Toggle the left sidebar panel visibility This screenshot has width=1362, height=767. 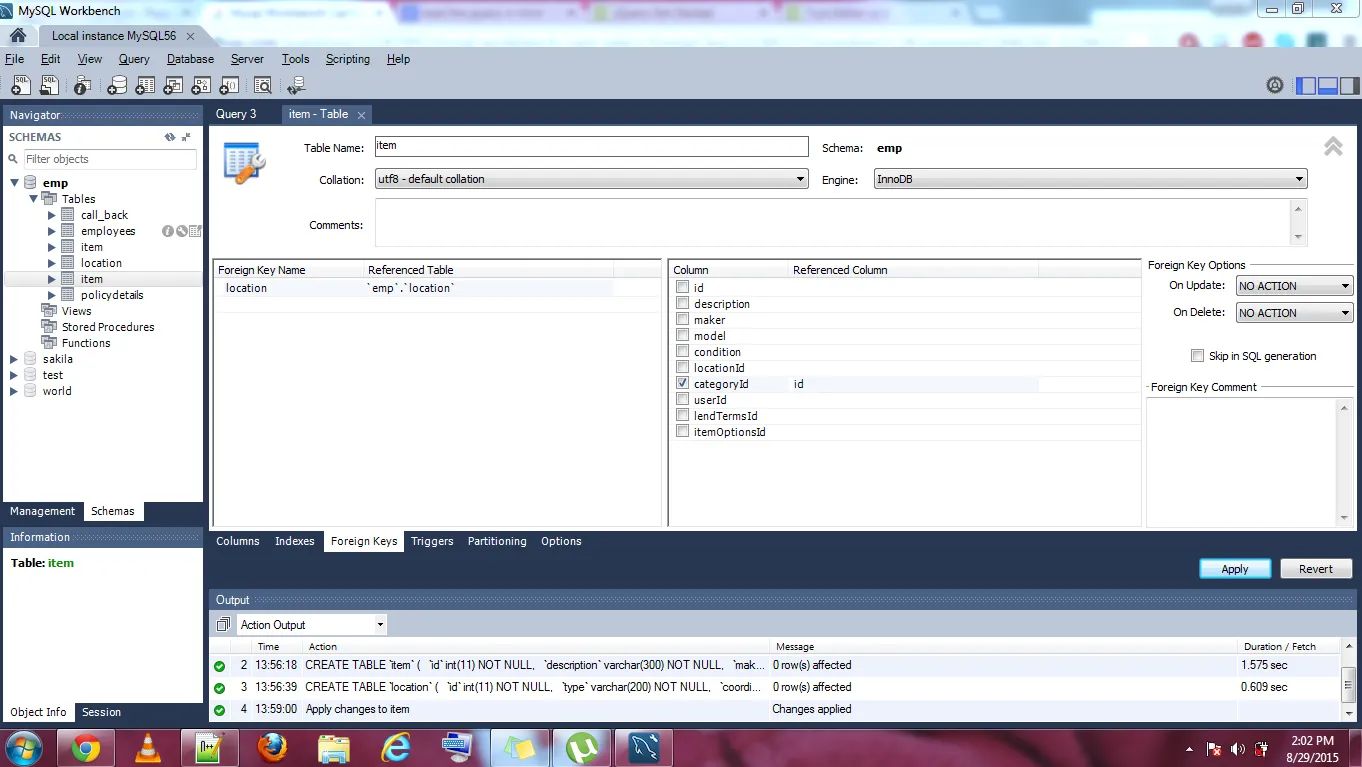1306,85
